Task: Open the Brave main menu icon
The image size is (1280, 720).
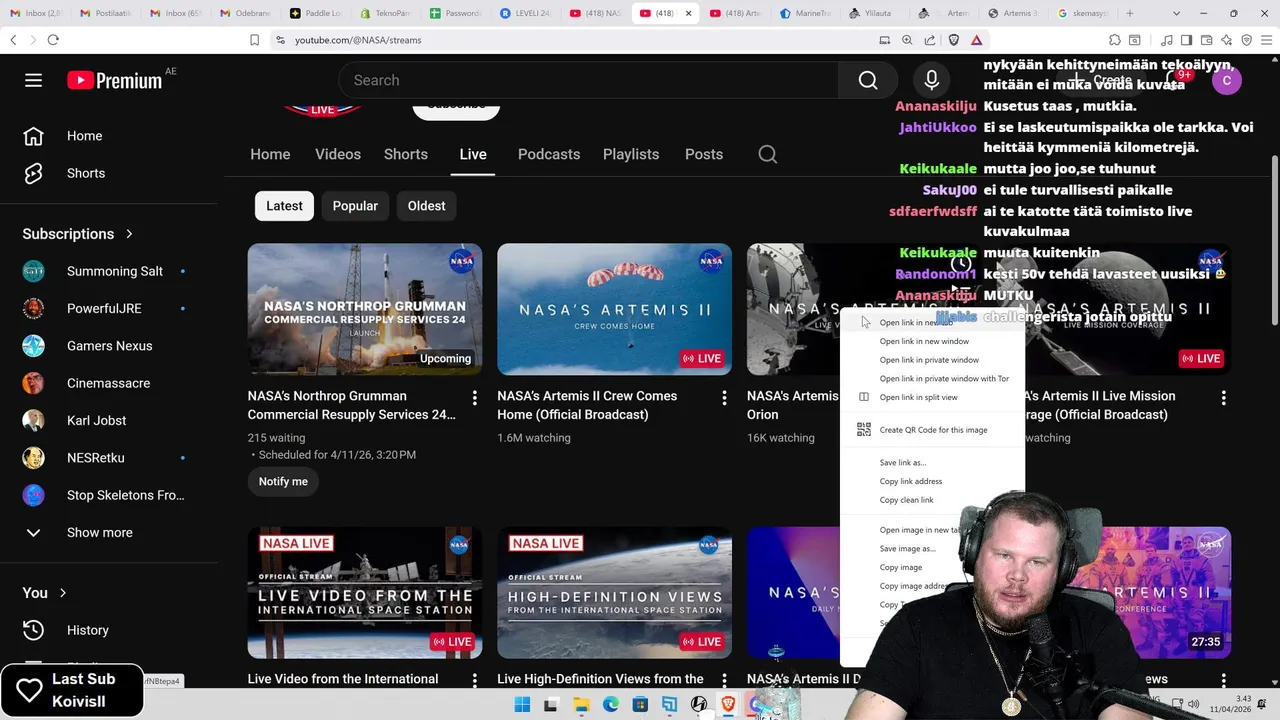Action: pos(1268,40)
